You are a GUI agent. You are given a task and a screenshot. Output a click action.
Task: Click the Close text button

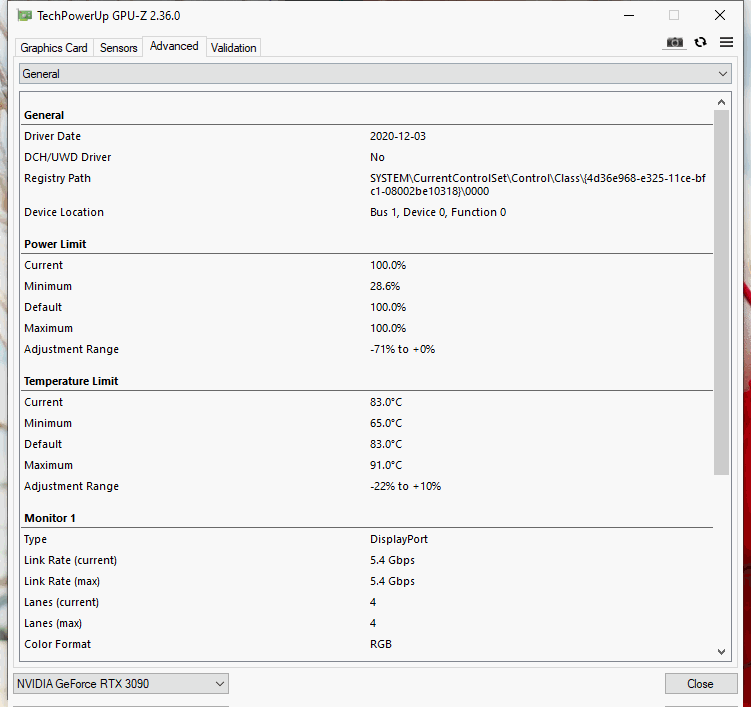700,684
